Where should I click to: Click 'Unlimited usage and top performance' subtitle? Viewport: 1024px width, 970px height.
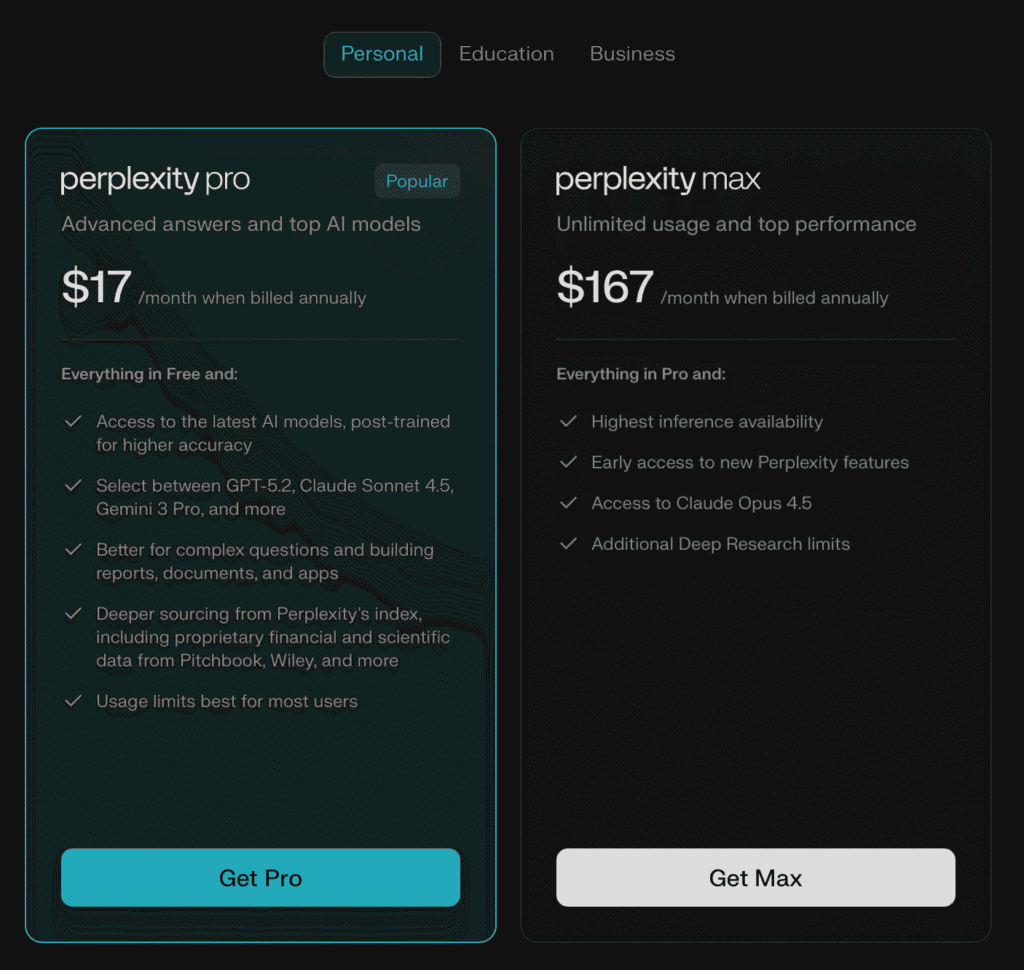pyautogui.click(x=736, y=224)
